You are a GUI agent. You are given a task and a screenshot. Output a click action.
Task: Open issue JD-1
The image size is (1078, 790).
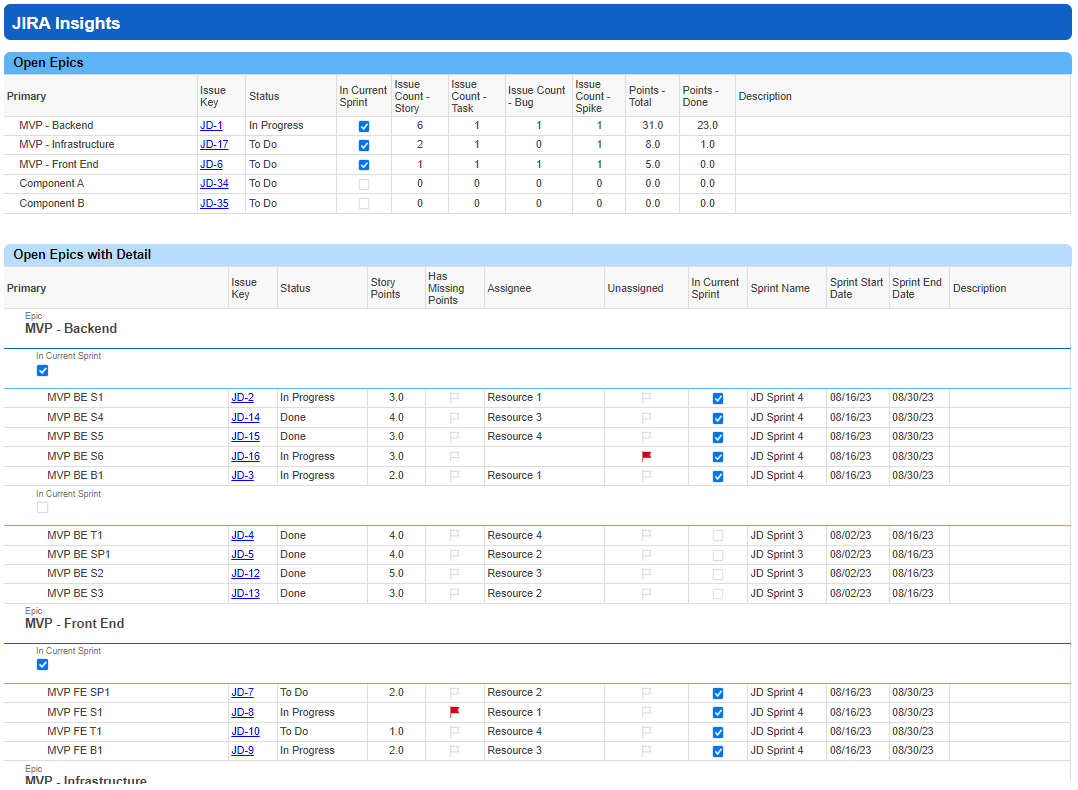click(211, 125)
